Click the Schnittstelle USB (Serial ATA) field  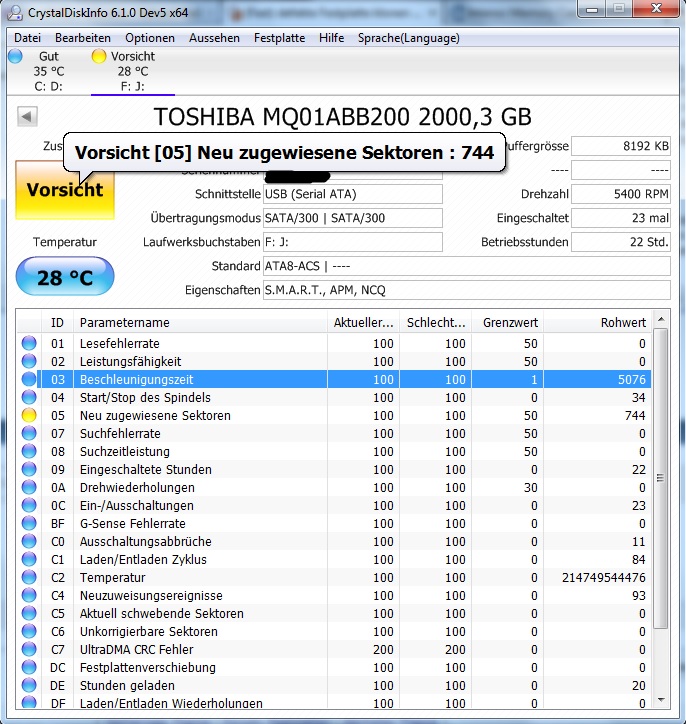(x=353, y=194)
